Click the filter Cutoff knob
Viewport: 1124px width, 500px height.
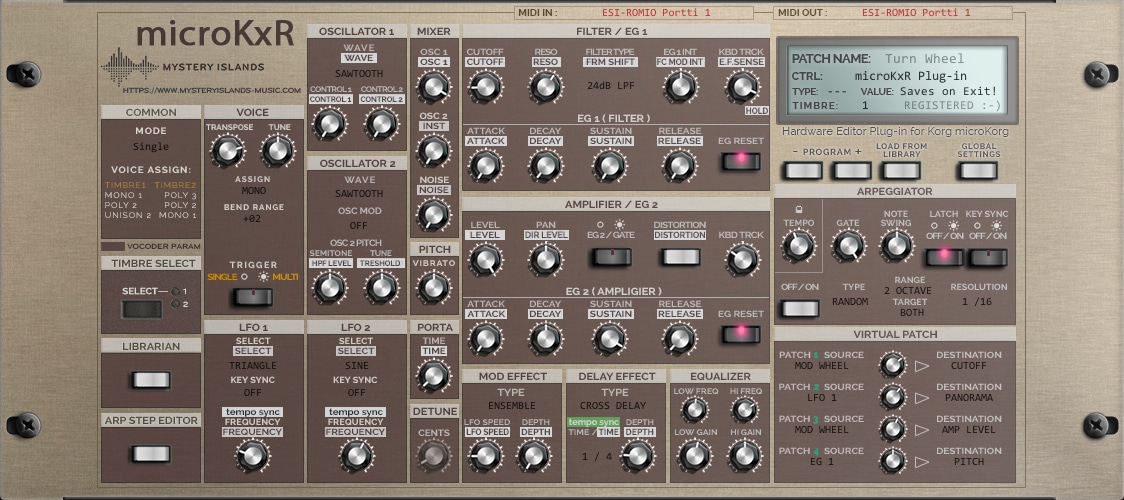pyautogui.click(x=485, y=87)
